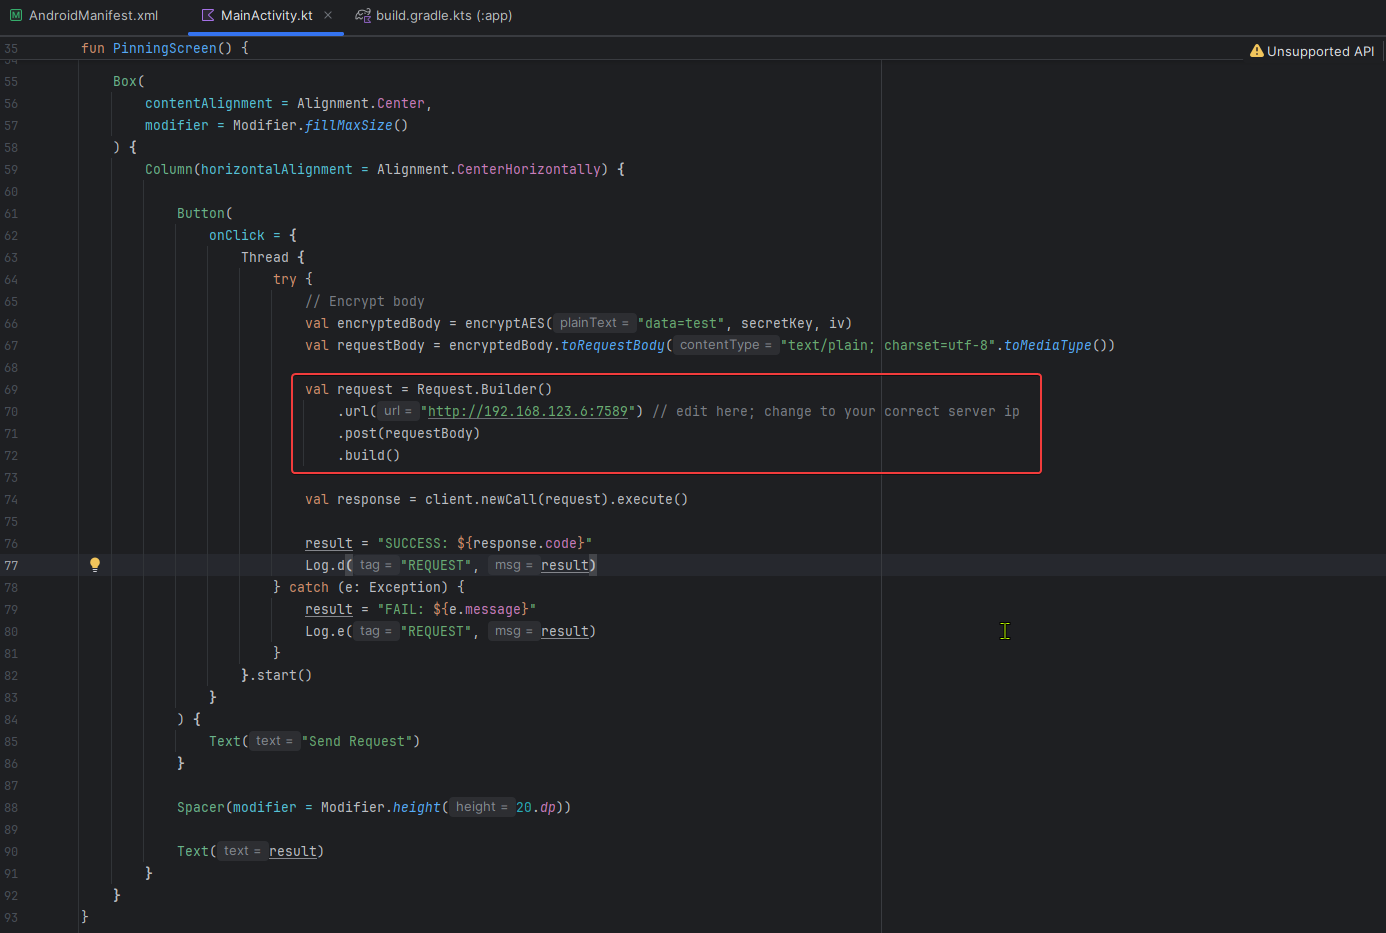Click the toMediaType call
1386x933 pixels.
1047,345
